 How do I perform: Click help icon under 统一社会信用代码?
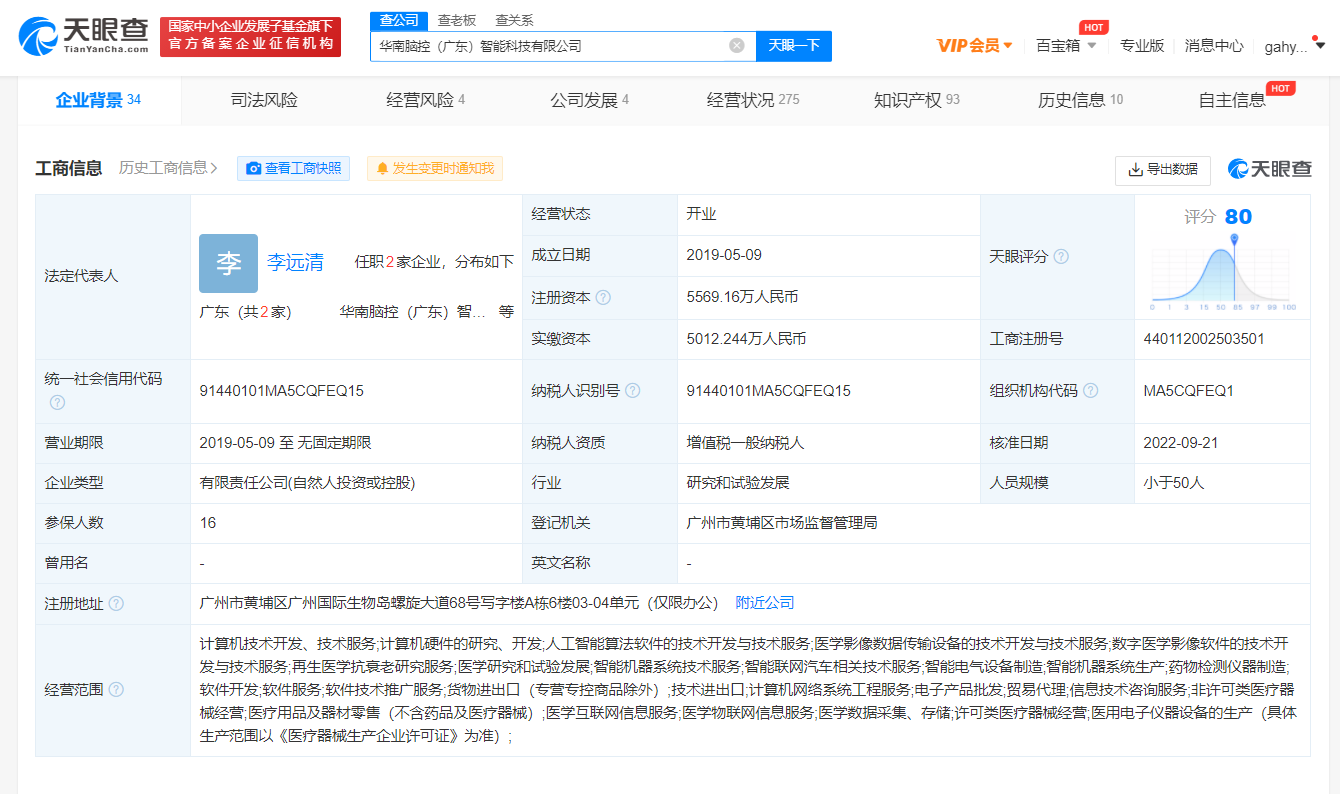point(57,402)
